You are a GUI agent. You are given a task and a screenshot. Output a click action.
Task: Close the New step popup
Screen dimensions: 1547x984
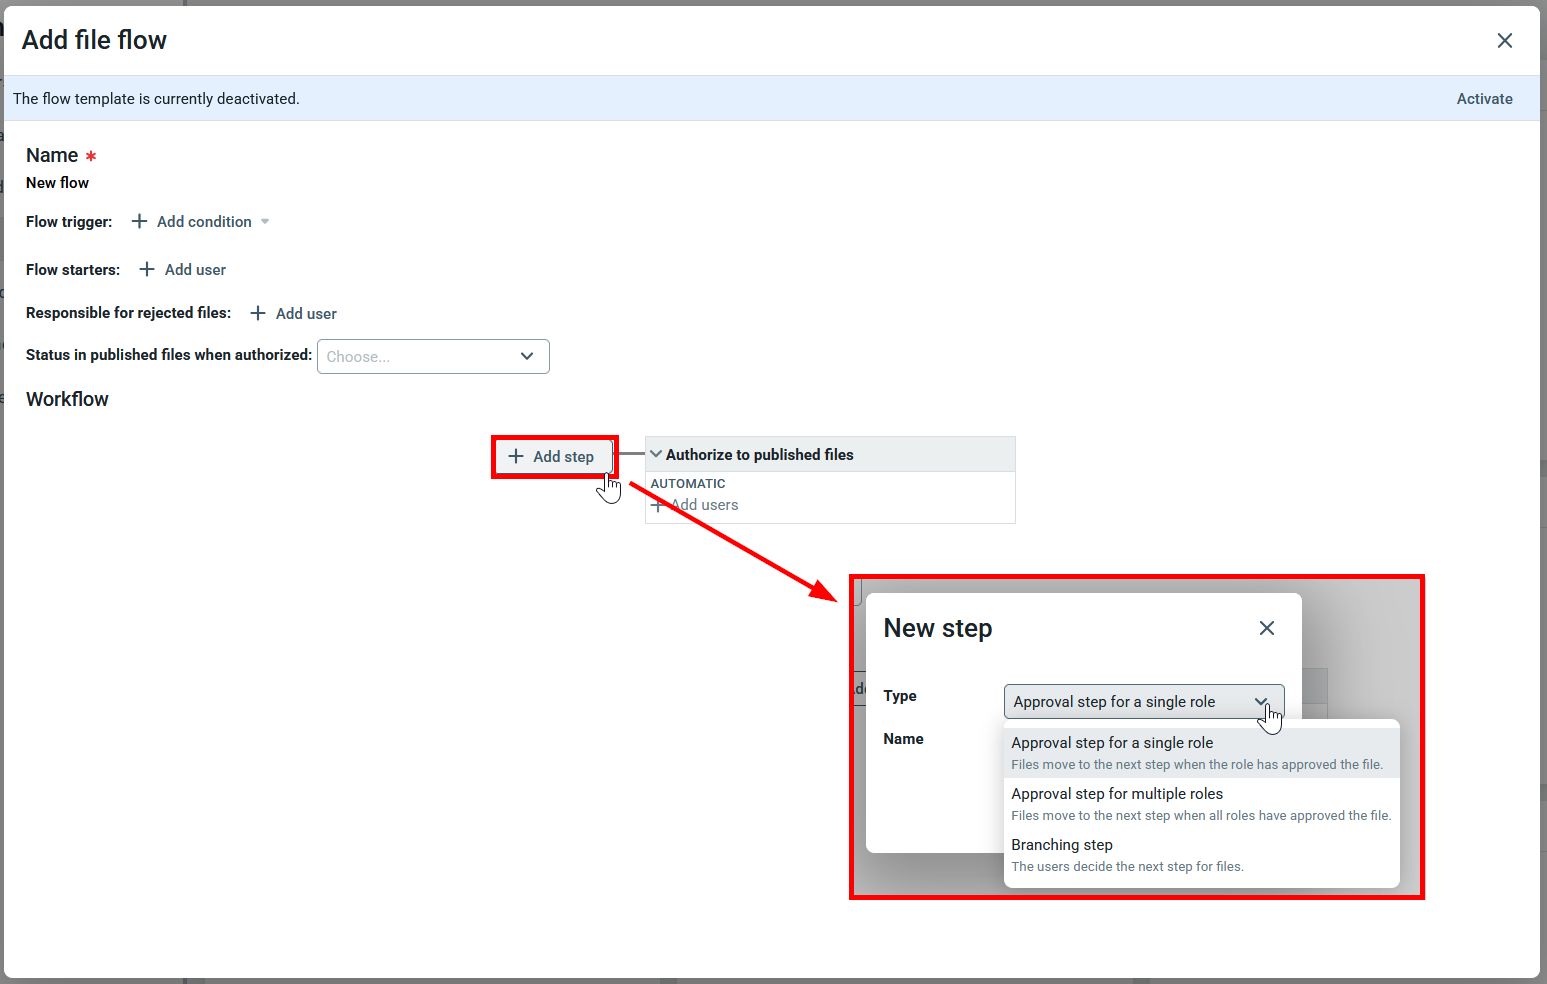[x=1266, y=628]
